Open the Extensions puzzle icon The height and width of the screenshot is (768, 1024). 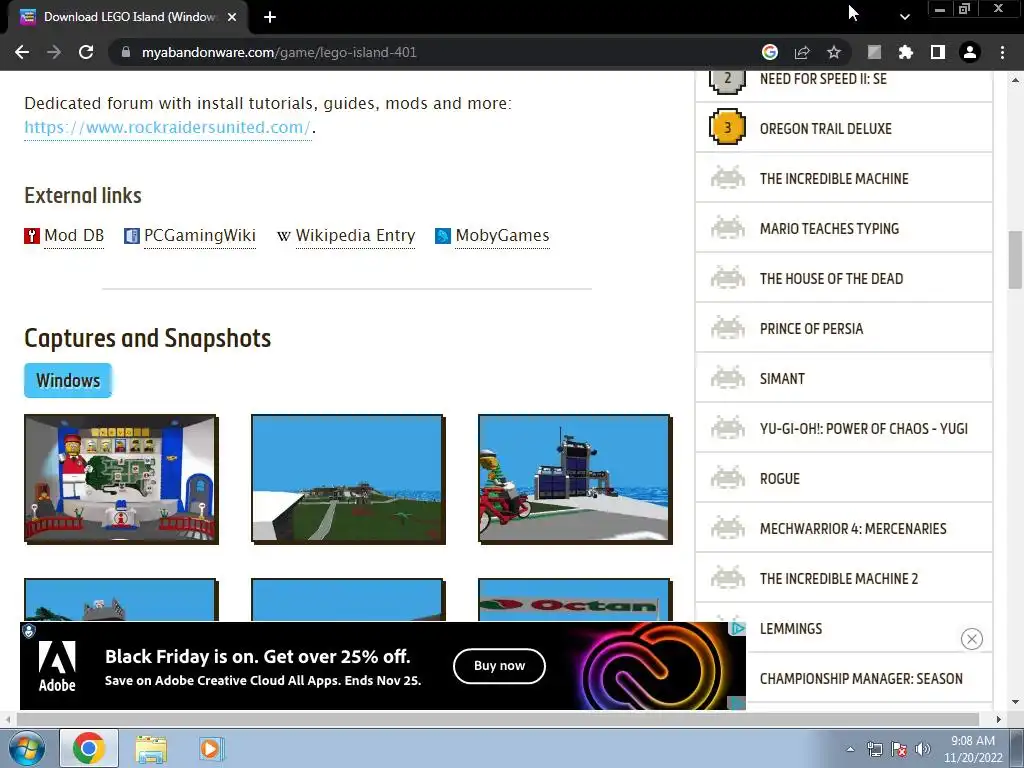[x=905, y=52]
